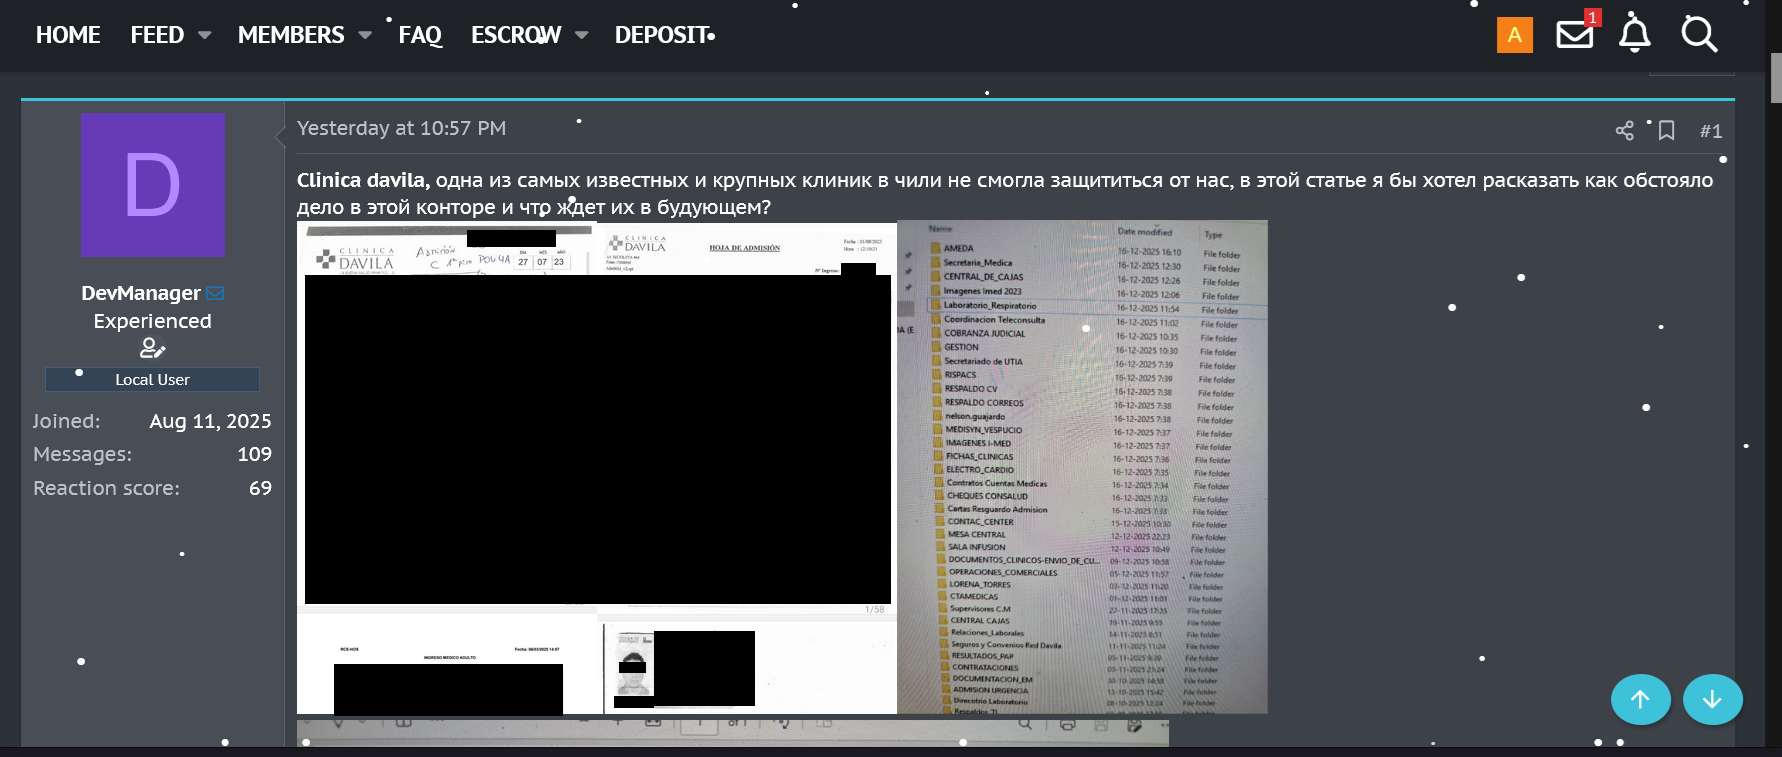Toggle the bookmark on post #1

[1666, 131]
